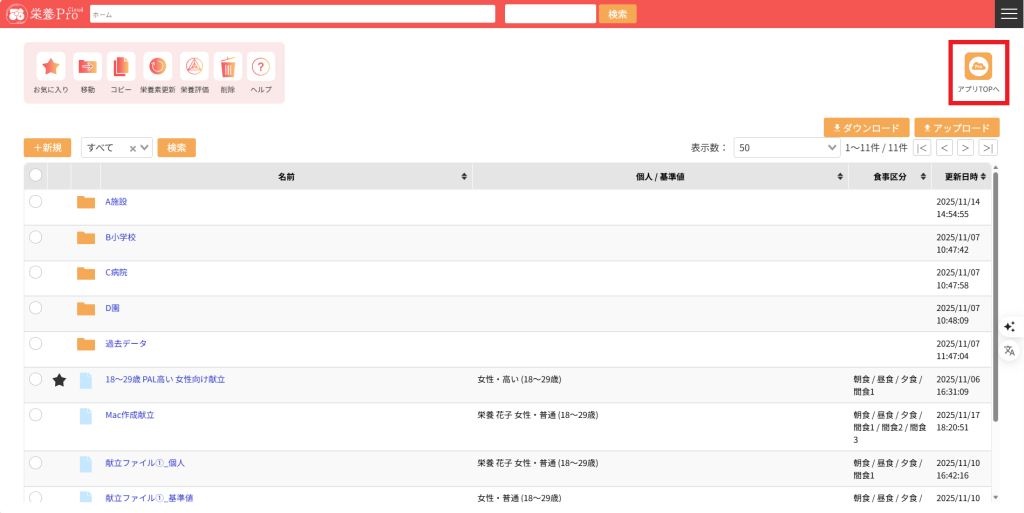Expand the 表示数 50 dropdown
Screen dimensions: 1024x513
click(x=786, y=148)
